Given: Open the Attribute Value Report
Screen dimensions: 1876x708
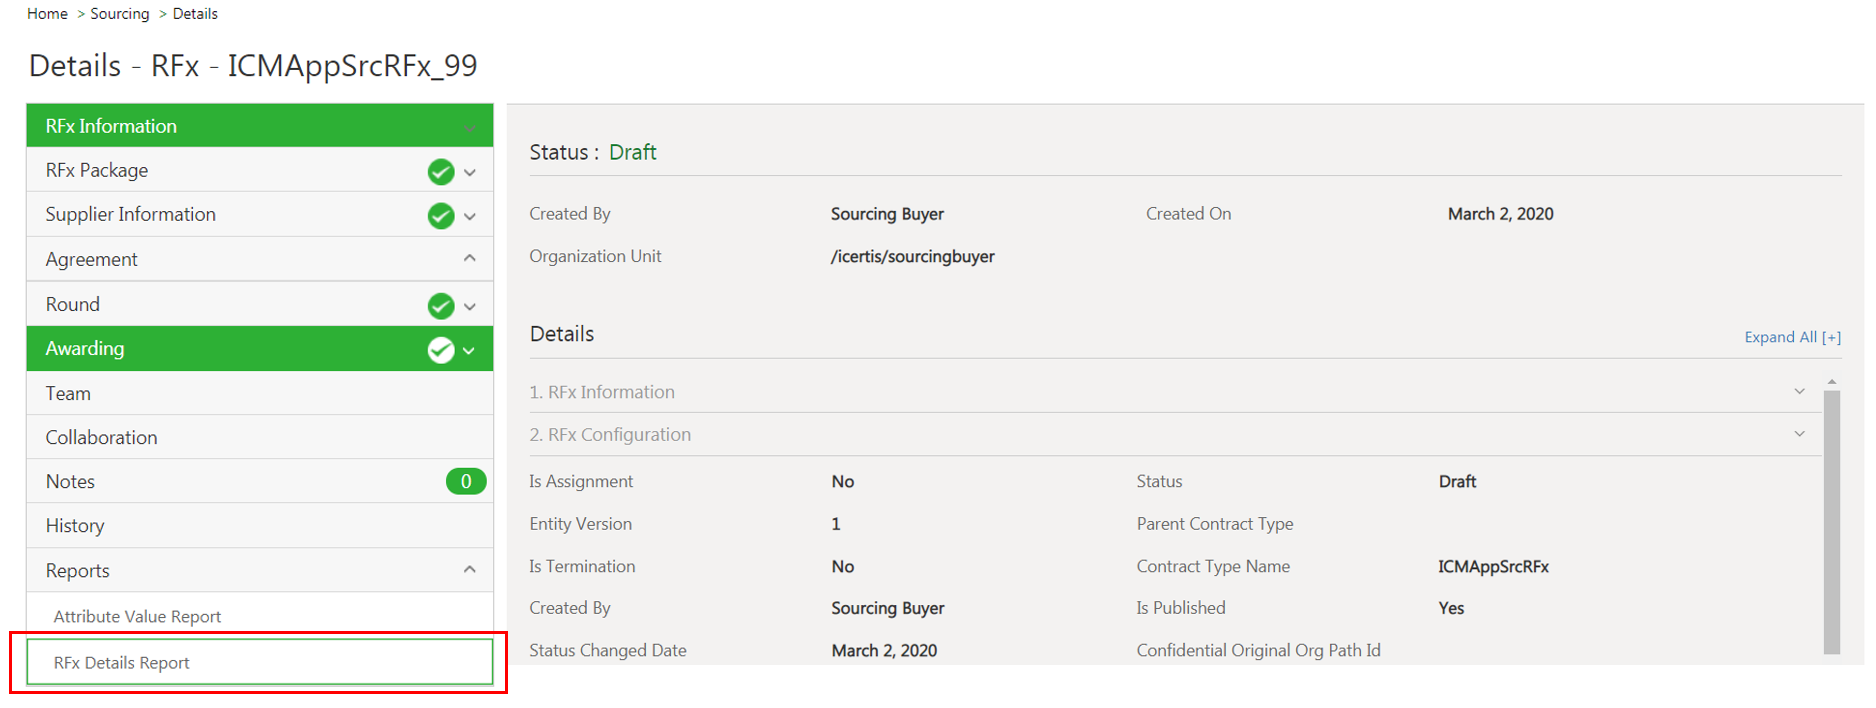Looking at the screenshot, I should click(137, 617).
